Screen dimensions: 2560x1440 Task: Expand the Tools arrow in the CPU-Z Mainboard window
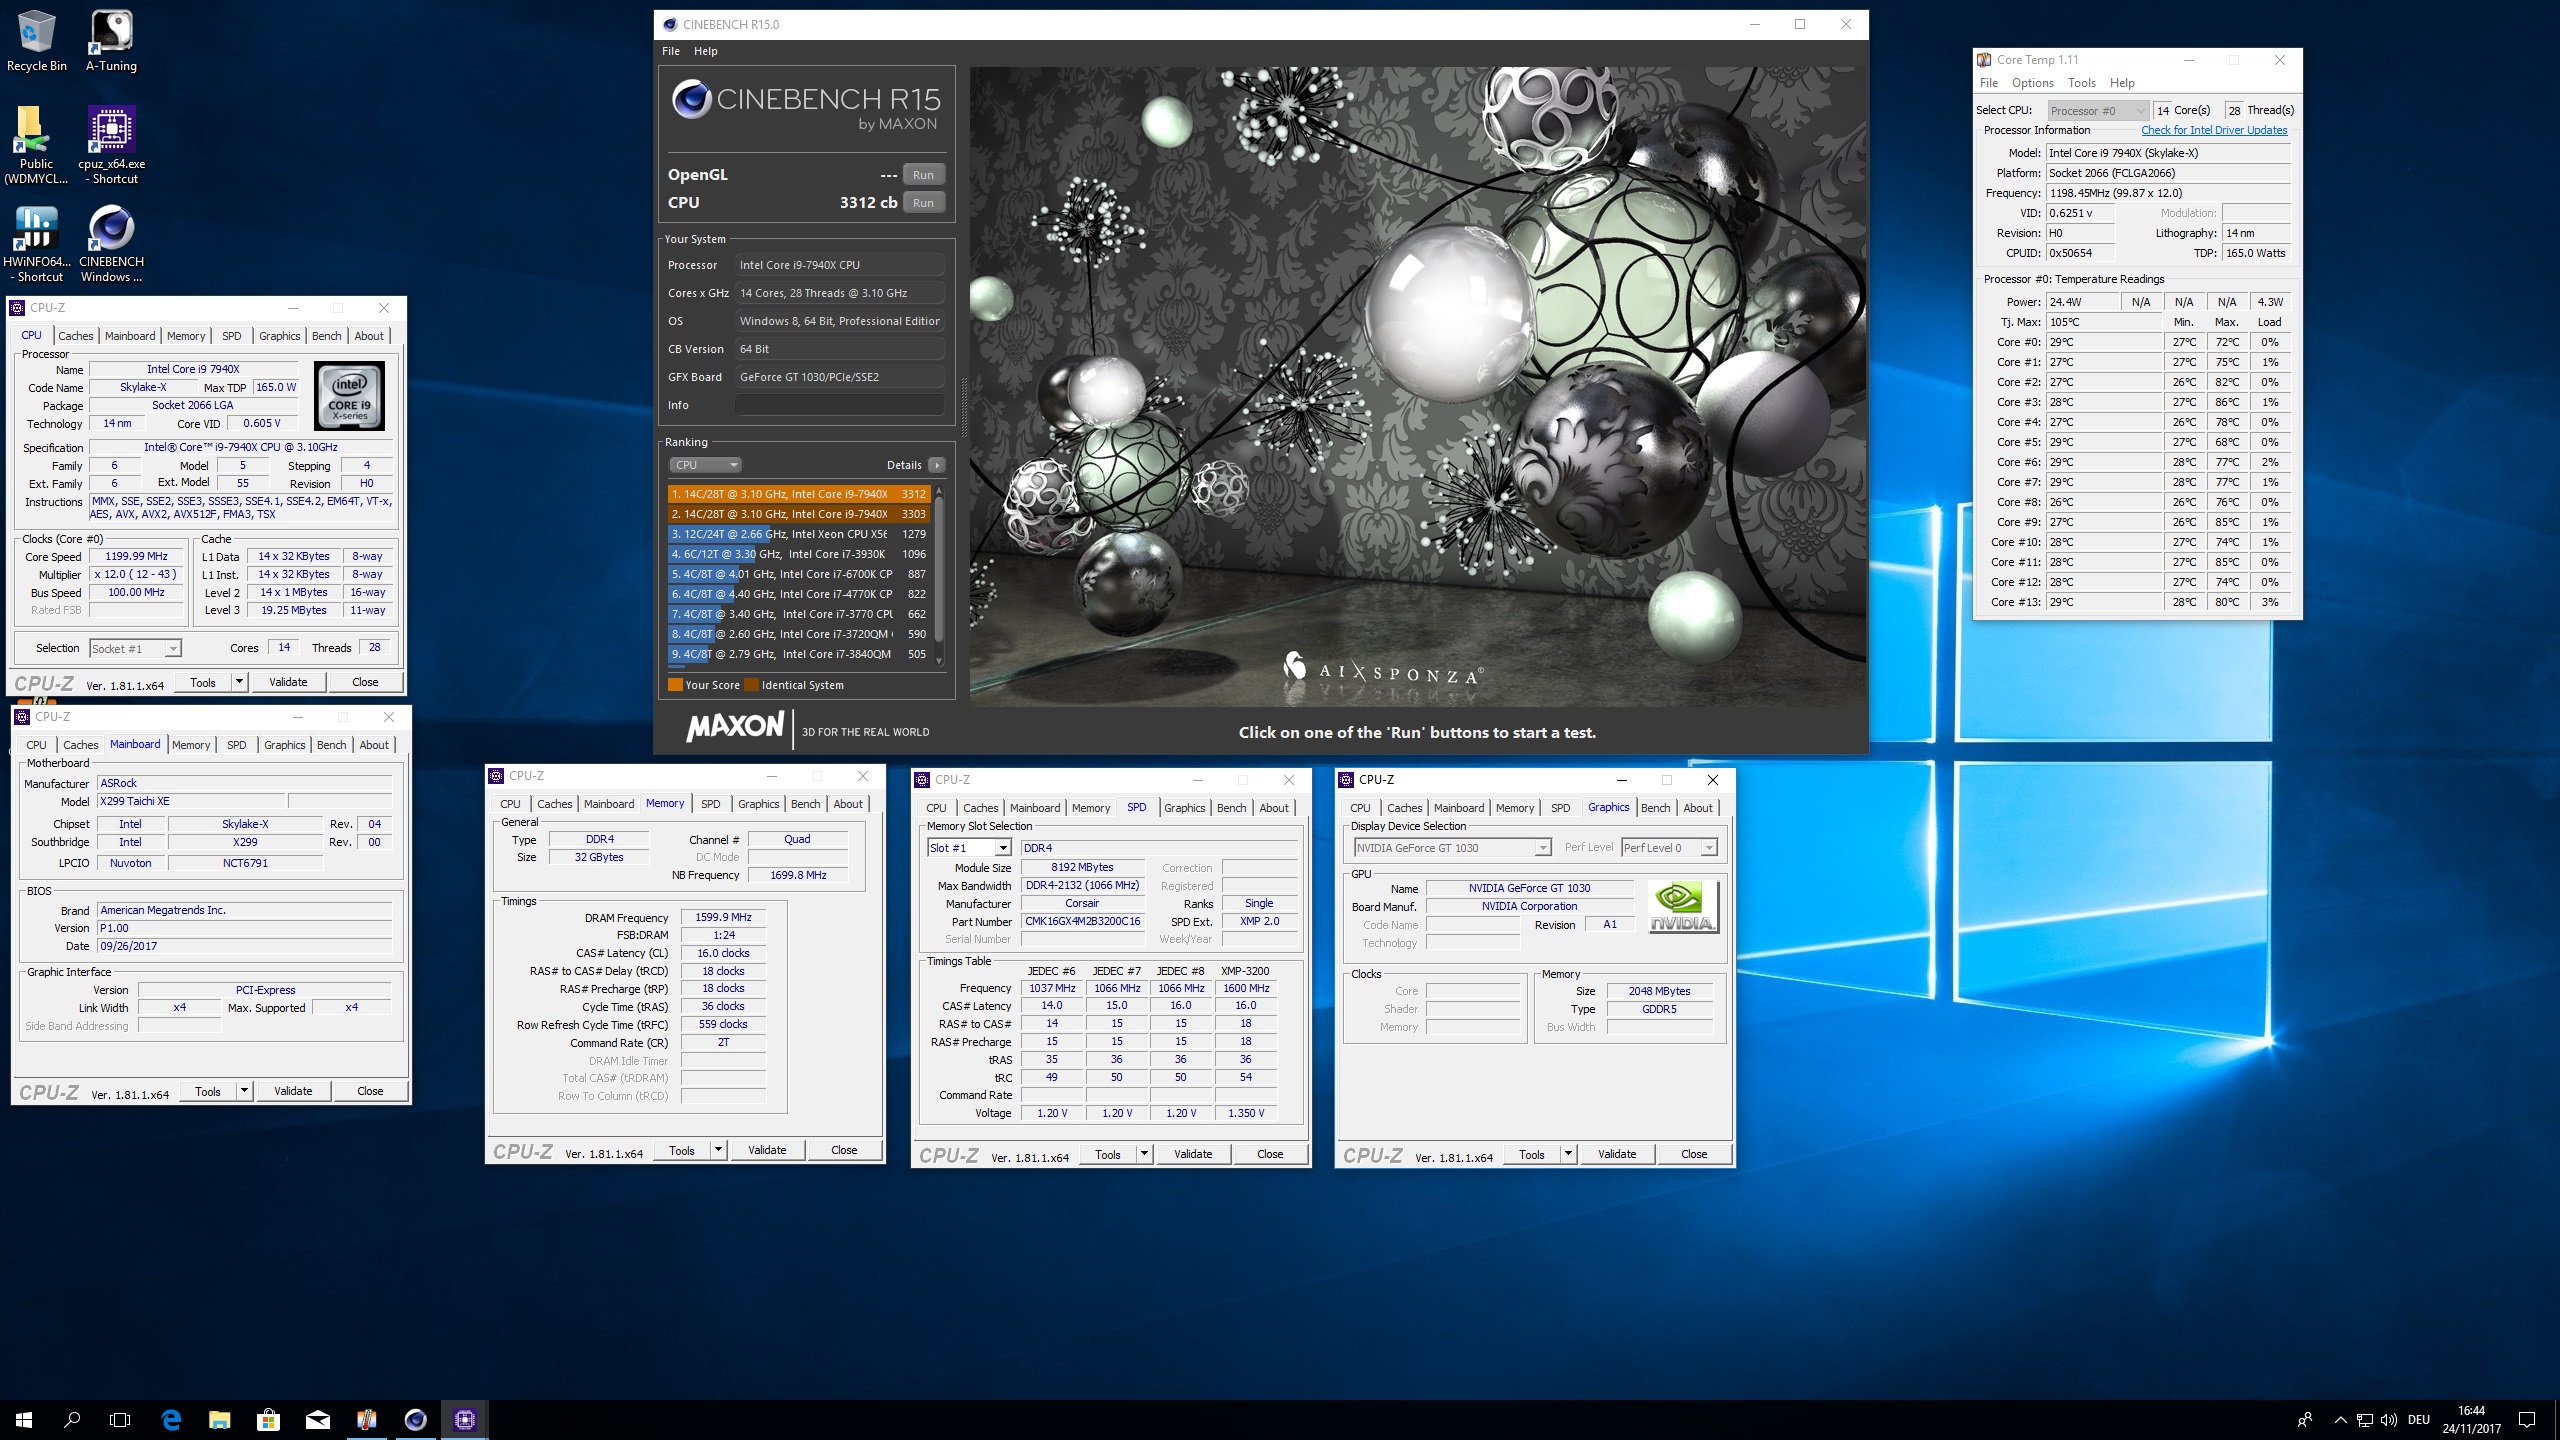(244, 1091)
